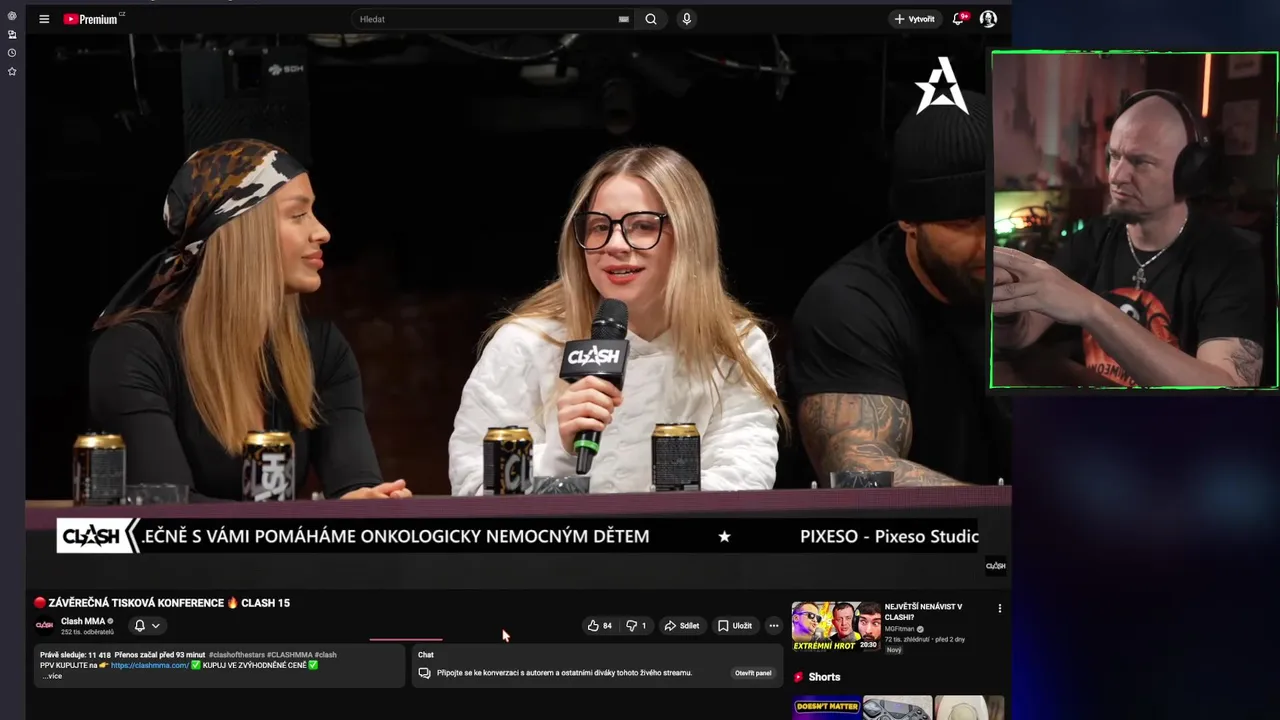The height and width of the screenshot is (720, 1280).
Task: Click the #clashofthestars hashtag
Action: (236, 655)
